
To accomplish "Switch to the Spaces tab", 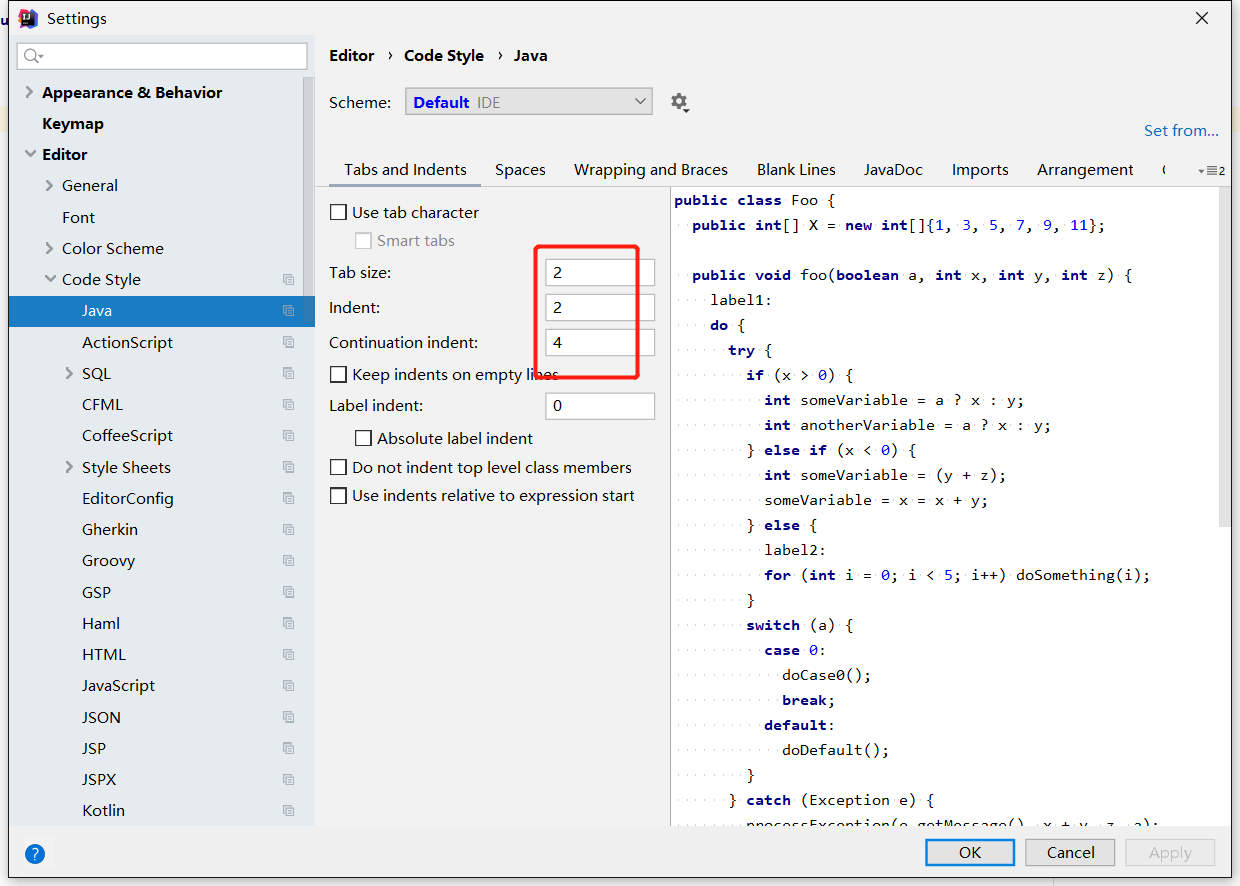I will click(520, 170).
